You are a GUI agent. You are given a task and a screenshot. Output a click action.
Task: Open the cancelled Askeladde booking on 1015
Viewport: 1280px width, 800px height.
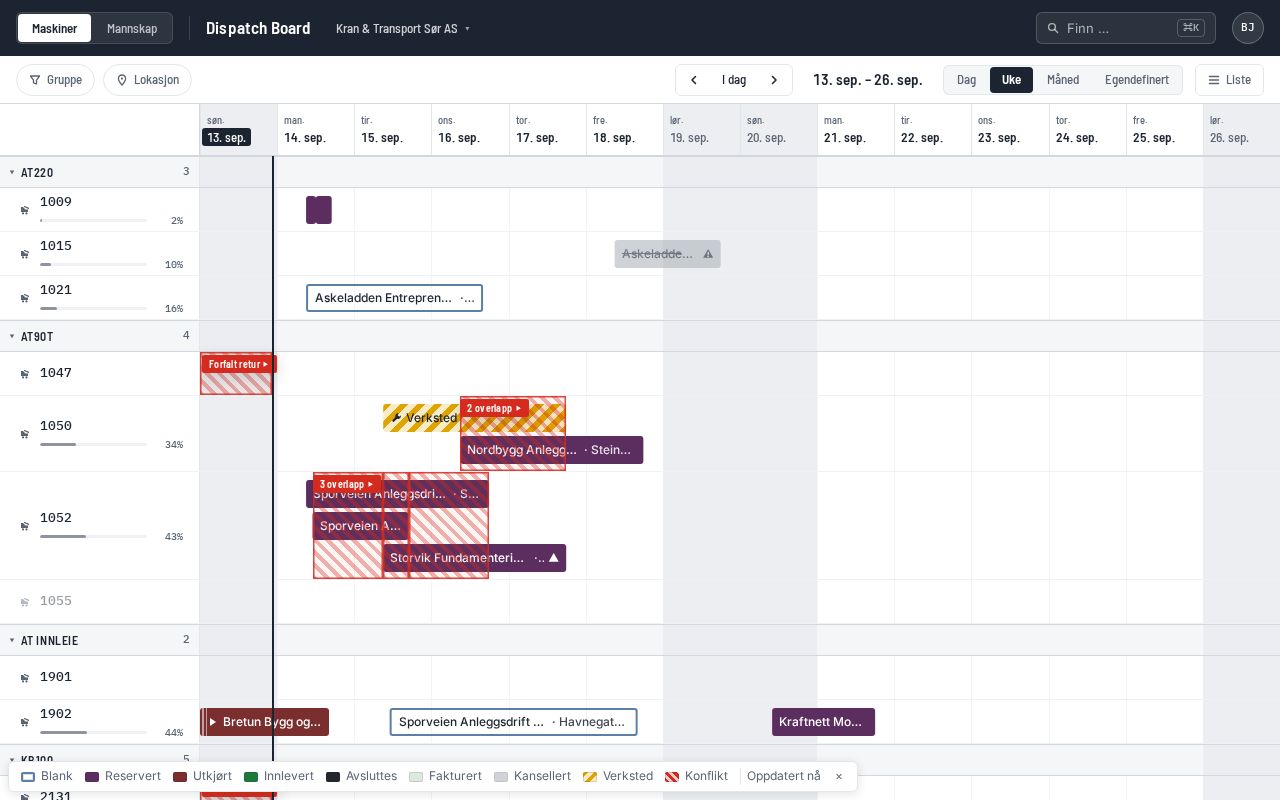point(667,254)
